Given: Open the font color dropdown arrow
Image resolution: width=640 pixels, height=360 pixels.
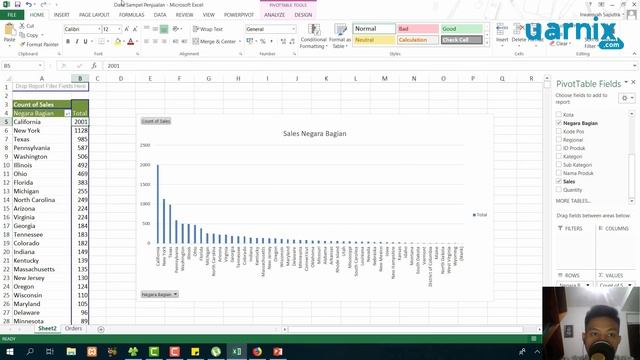Looking at the screenshot, I should coord(137,41).
